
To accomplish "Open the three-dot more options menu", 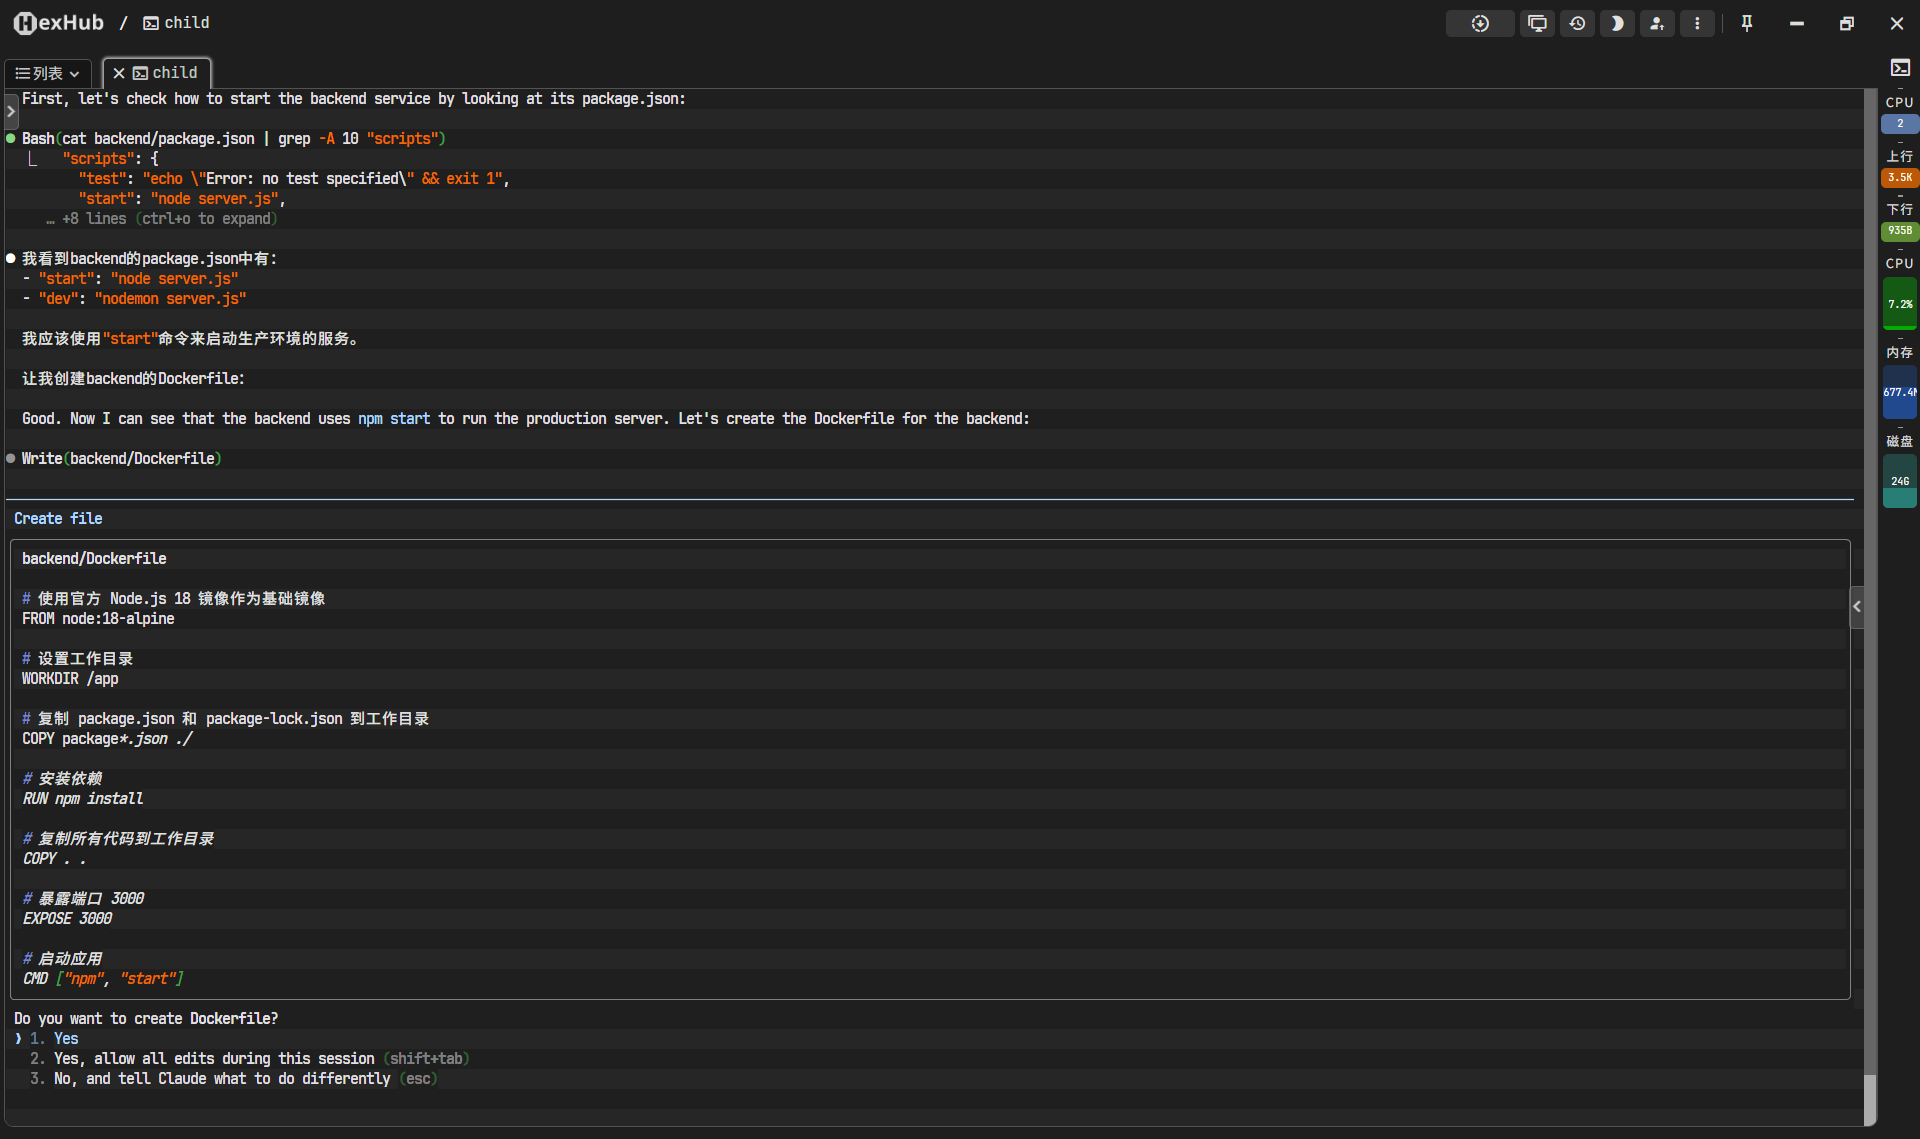I will tap(1697, 23).
